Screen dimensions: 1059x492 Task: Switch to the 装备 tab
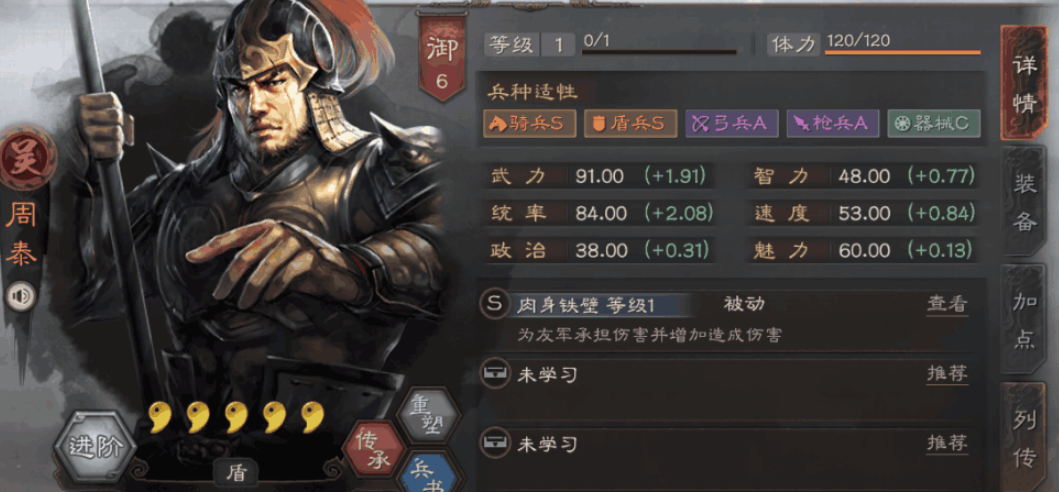click(x=1025, y=203)
